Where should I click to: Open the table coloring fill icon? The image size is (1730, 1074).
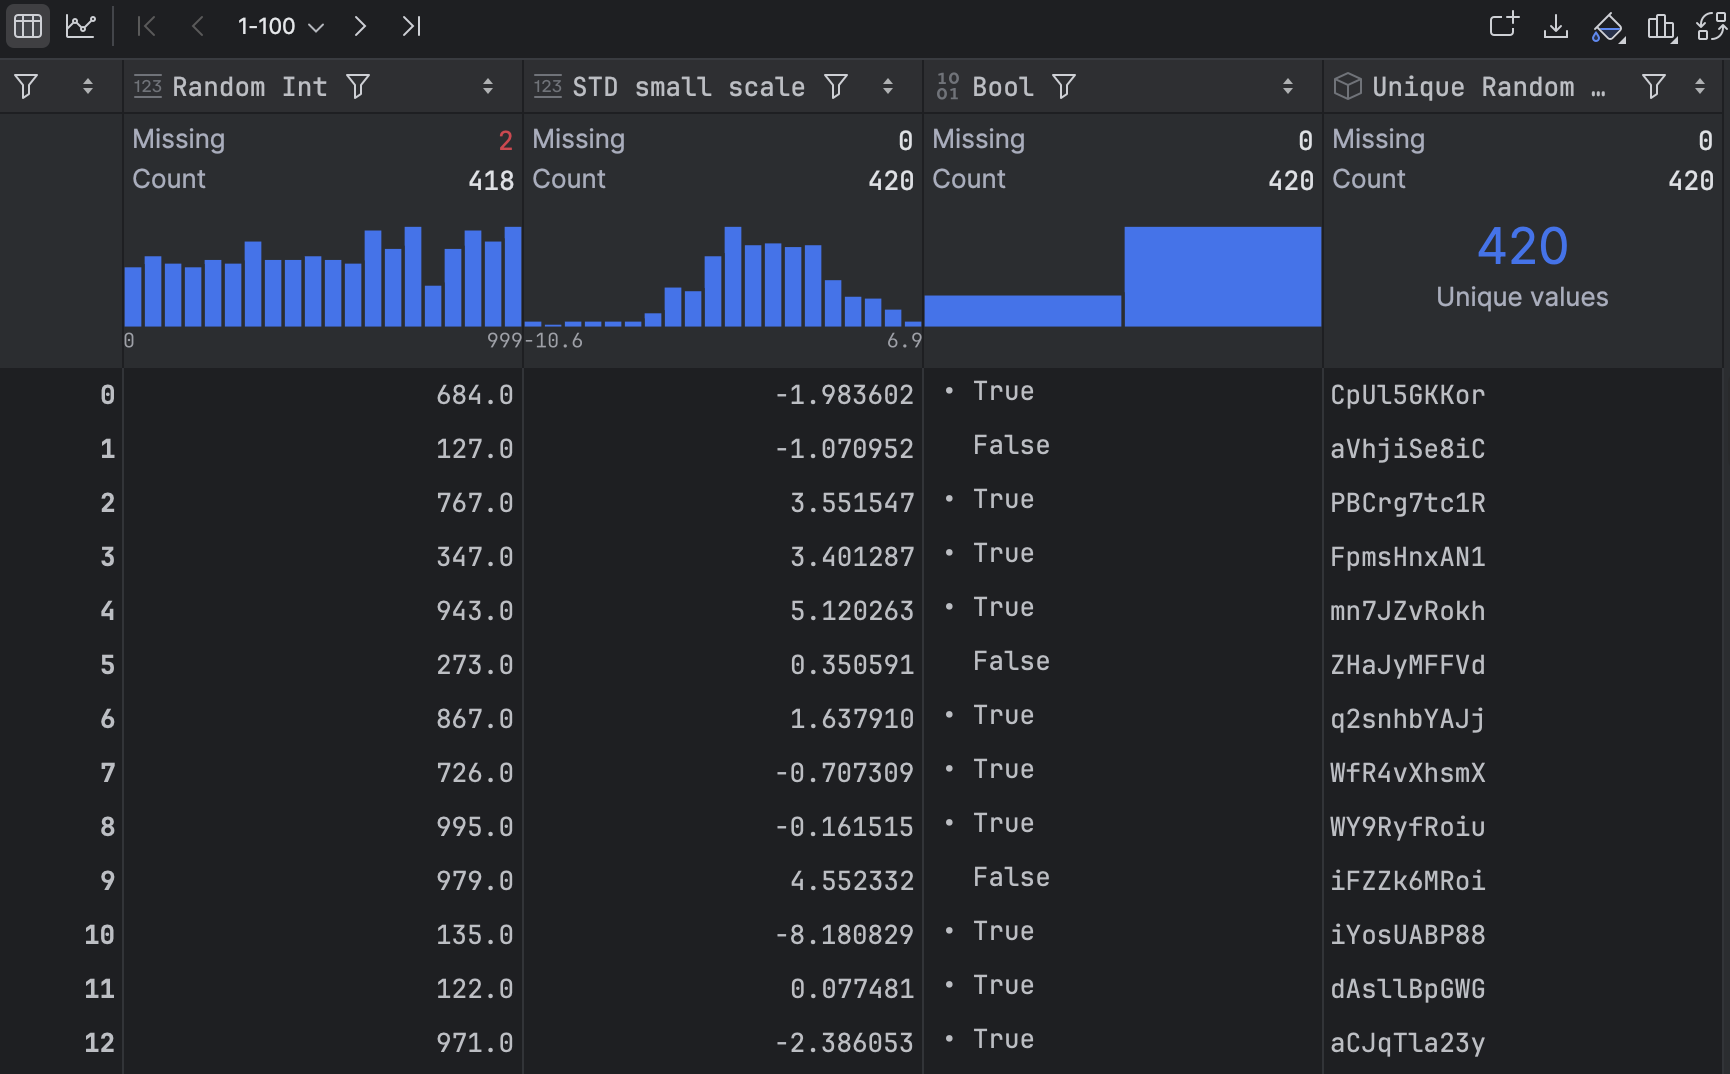click(x=1608, y=27)
